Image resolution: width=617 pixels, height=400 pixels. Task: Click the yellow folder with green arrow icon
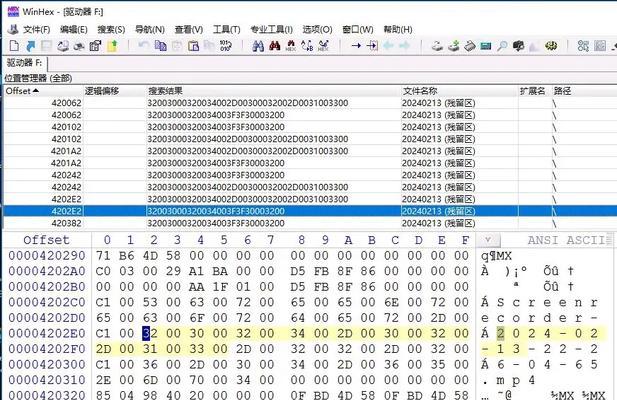click(x=112, y=46)
